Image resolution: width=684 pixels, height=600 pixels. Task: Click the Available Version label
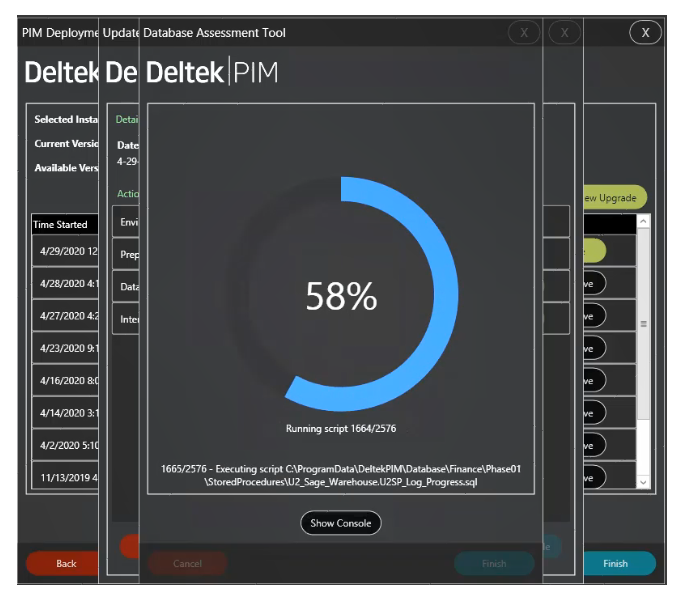tap(66, 168)
